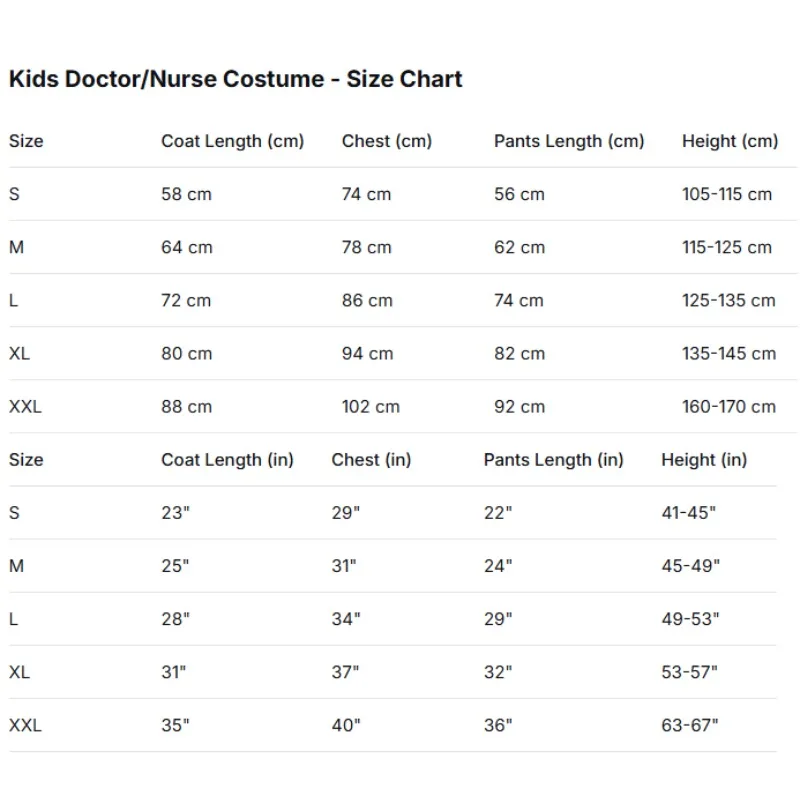Click the 78 cm chest cell
The image size is (800, 800).
(x=366, y=247)
